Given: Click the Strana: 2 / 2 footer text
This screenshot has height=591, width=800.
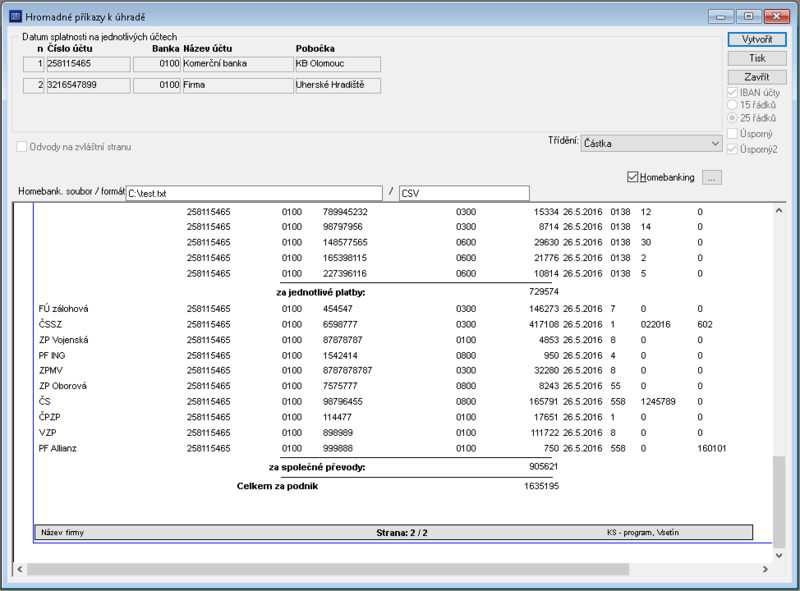Looking at the screenshot, I should click(402, 533).
